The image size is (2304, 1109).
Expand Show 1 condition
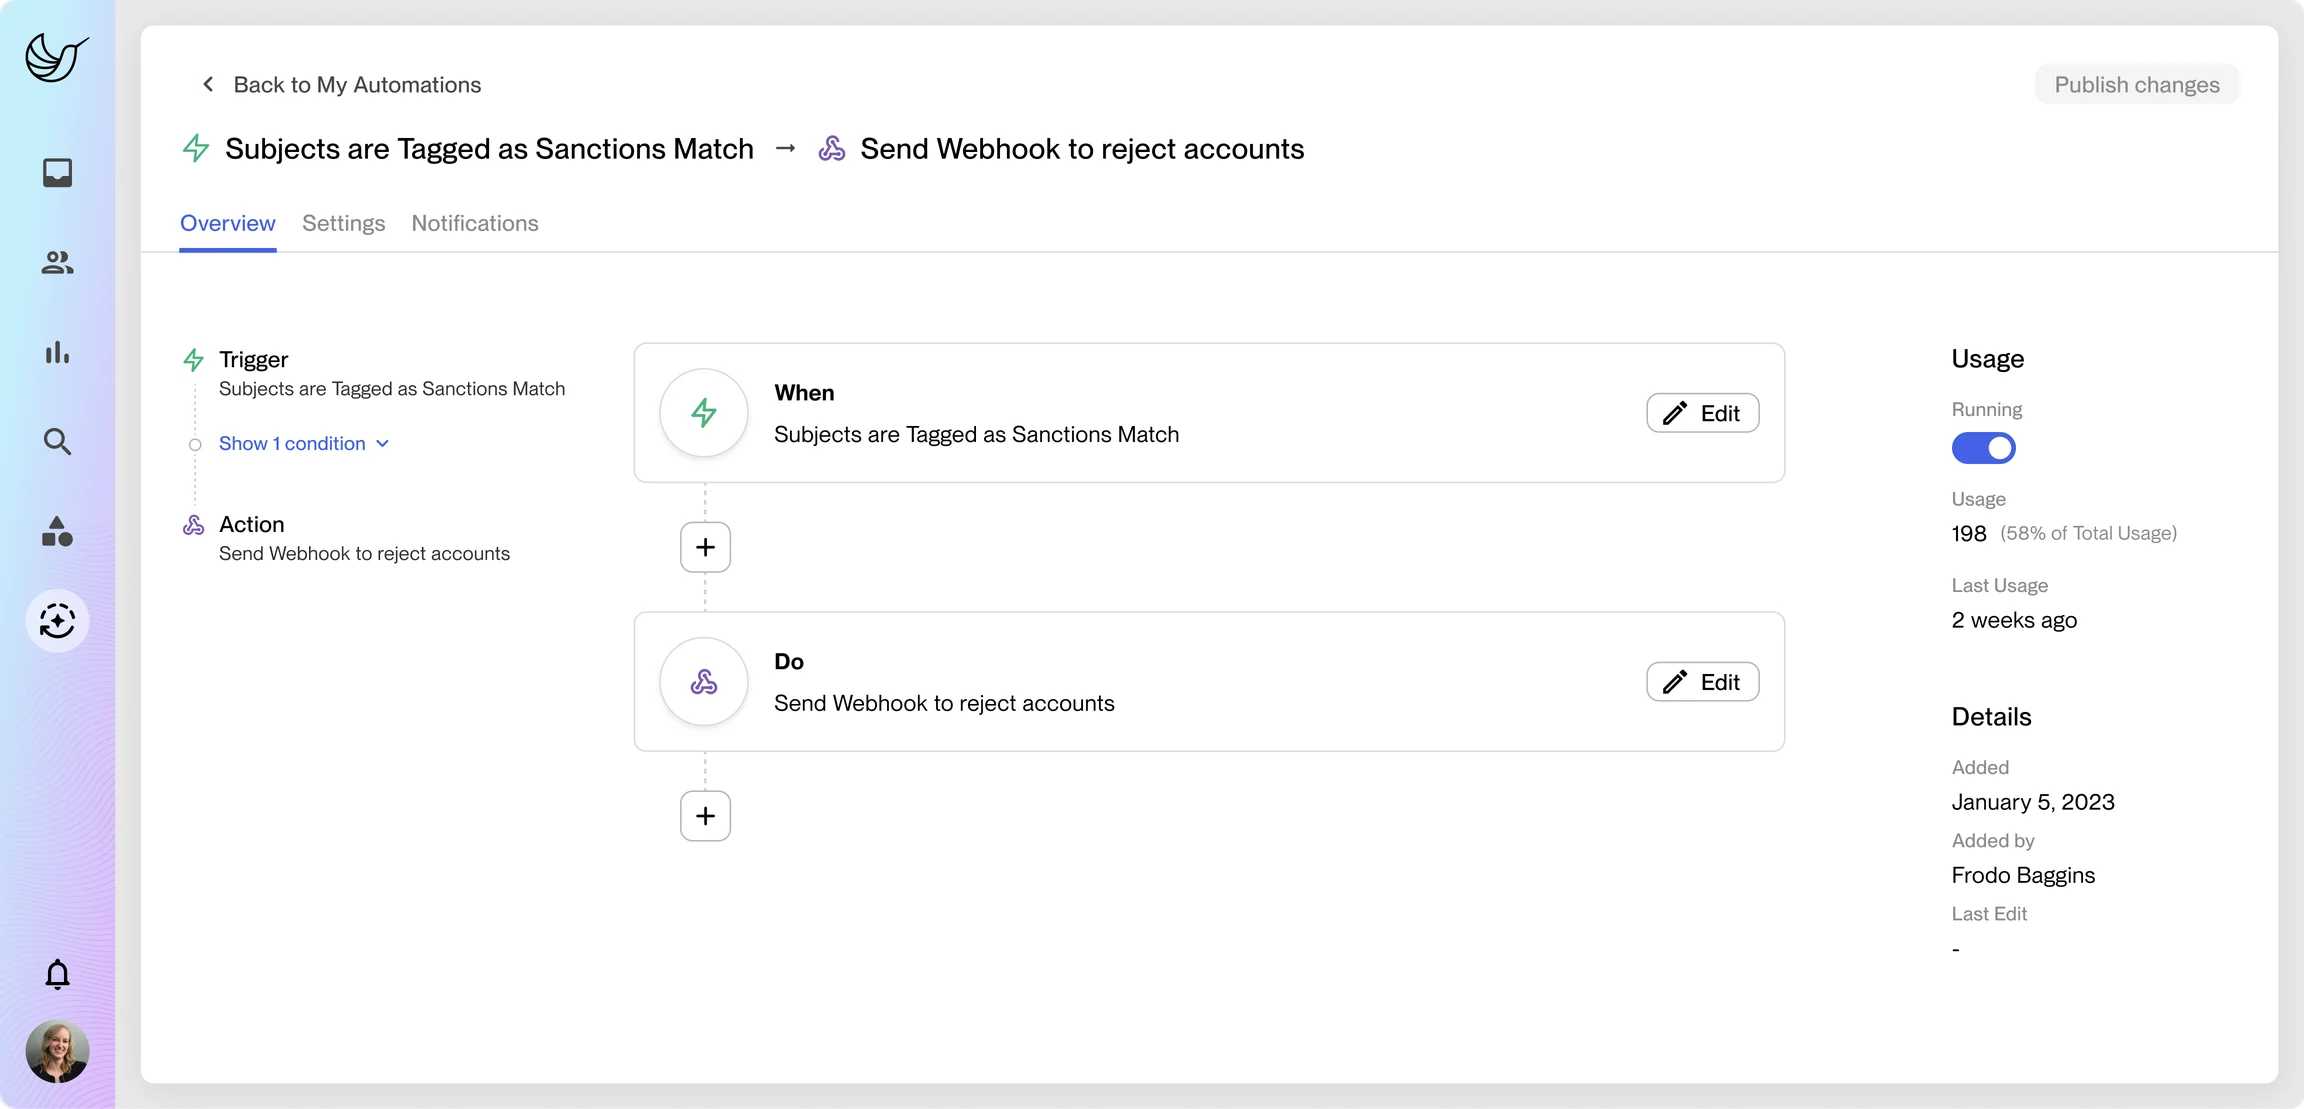(304, 443)
